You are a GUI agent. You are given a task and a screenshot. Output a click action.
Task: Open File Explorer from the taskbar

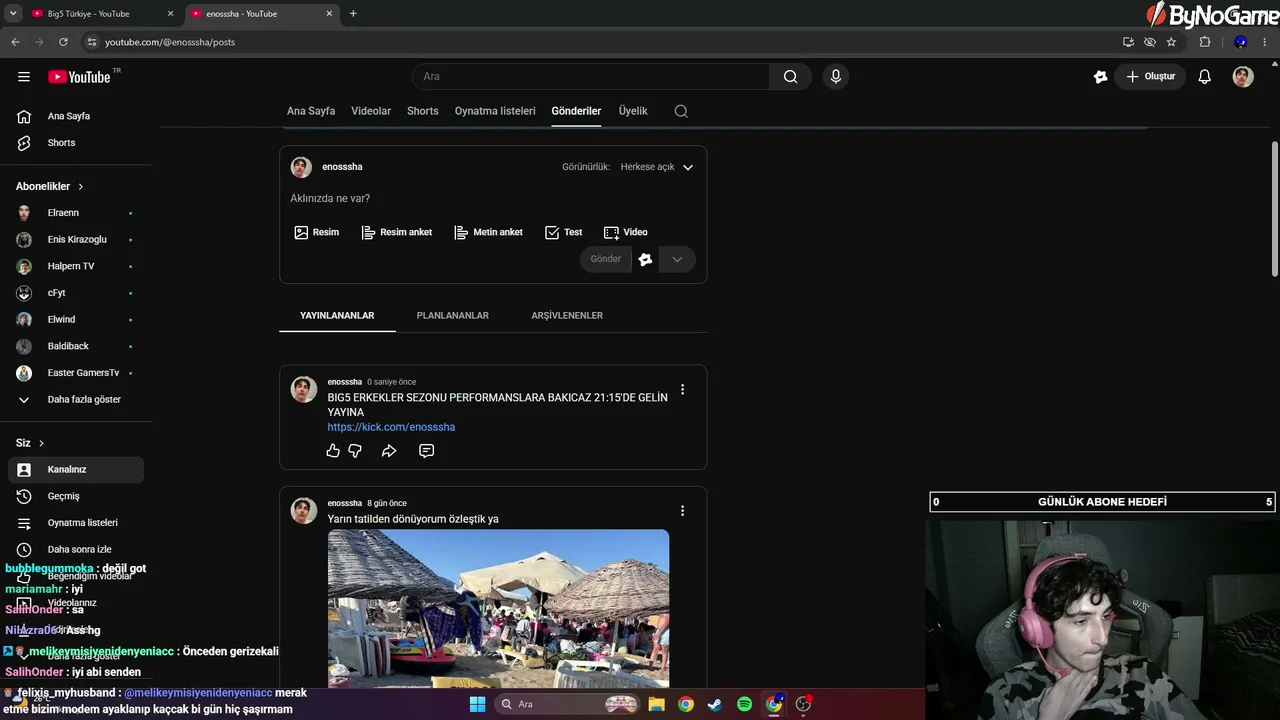point(656,704)
